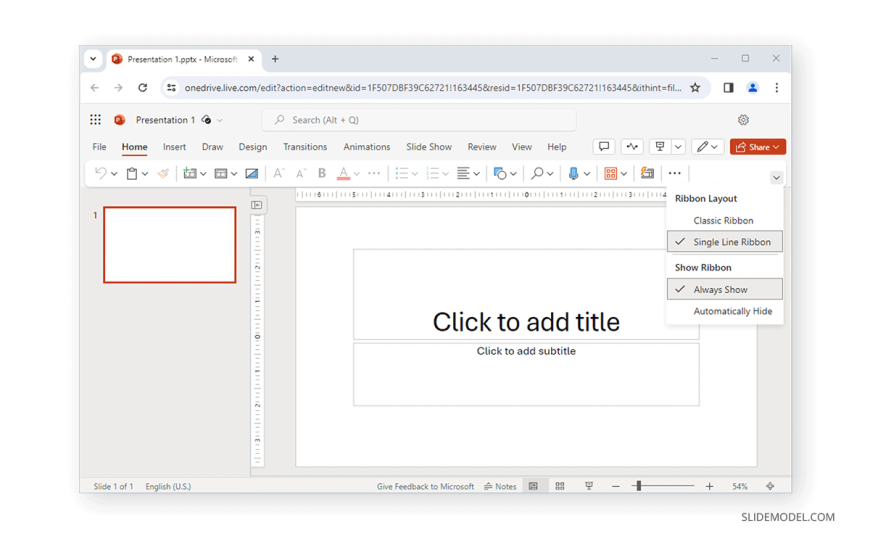Click the Search (Alt + Q) box
The width and height of the screenshot is (870, 539).
(x=419, y=120)
